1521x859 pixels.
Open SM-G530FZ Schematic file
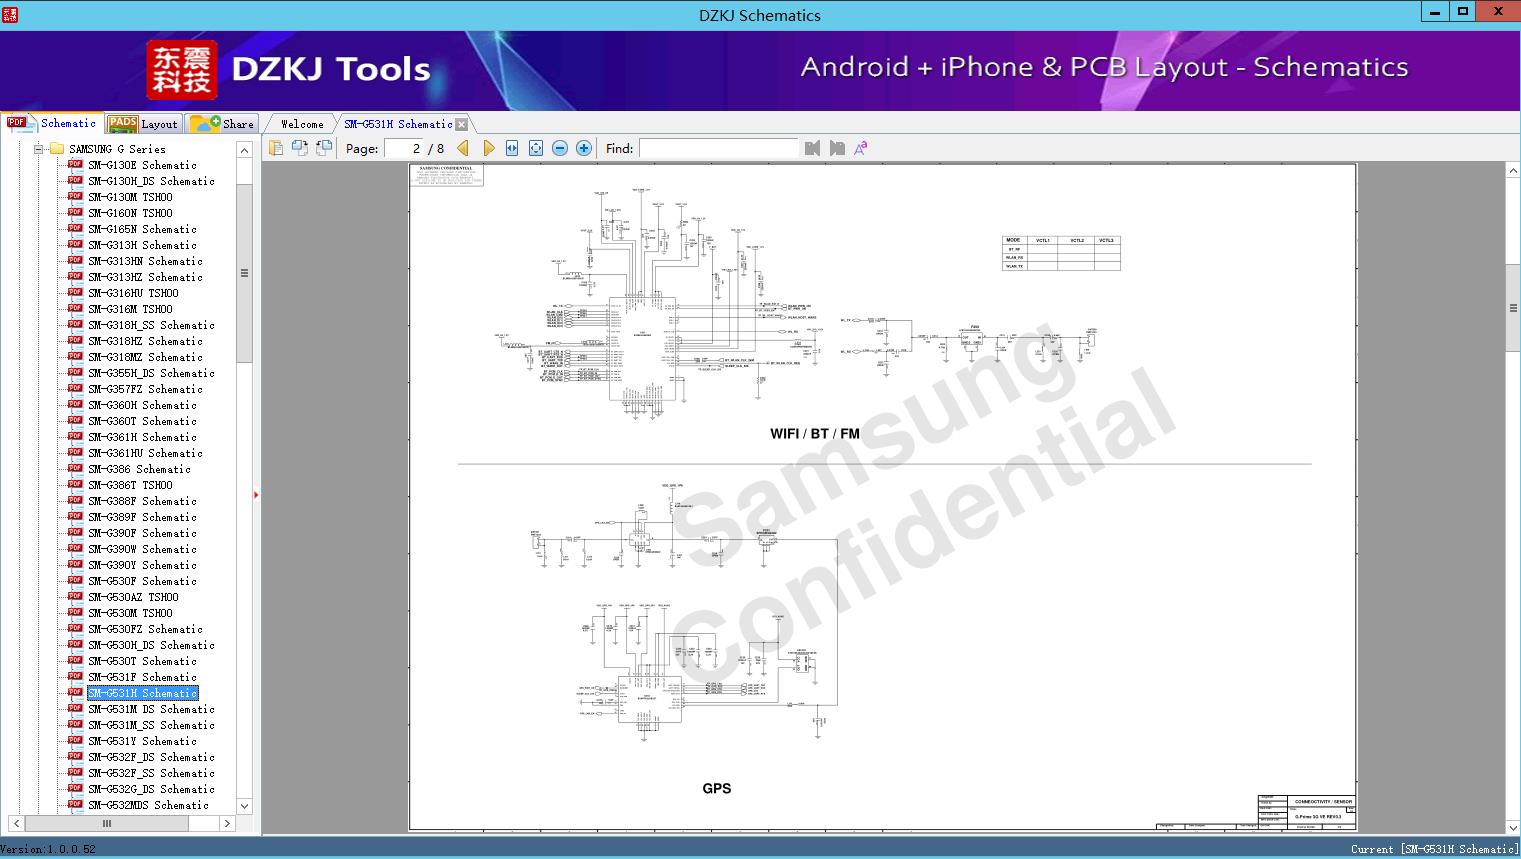pyautogui.click(x=145, y=629)
